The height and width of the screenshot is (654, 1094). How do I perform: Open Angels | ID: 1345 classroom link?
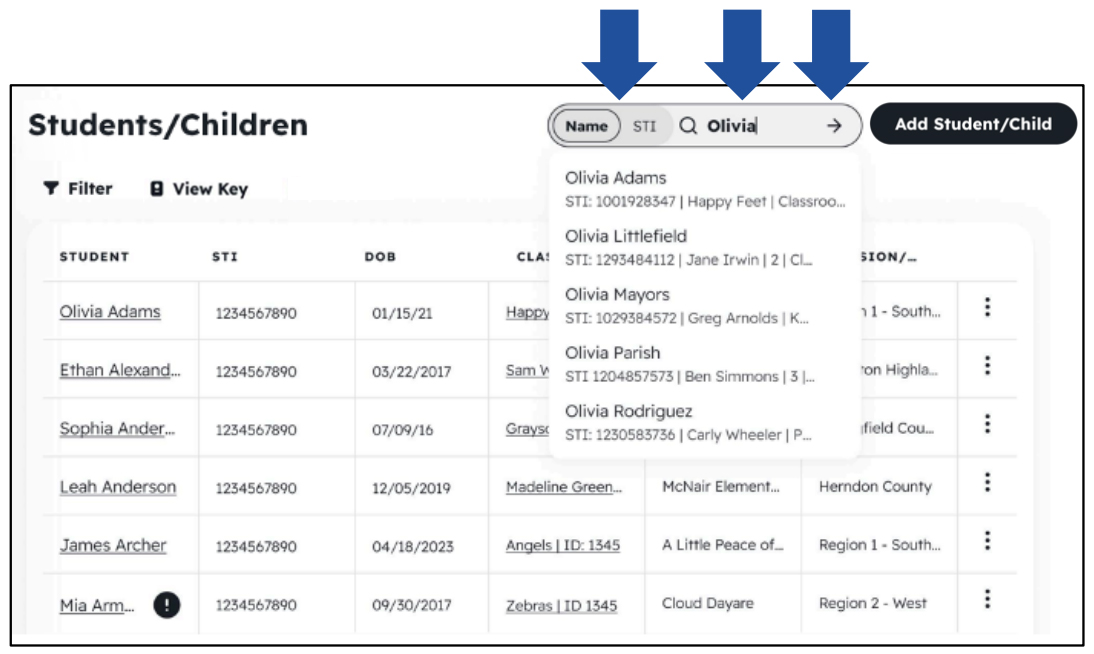pos(562,545)
